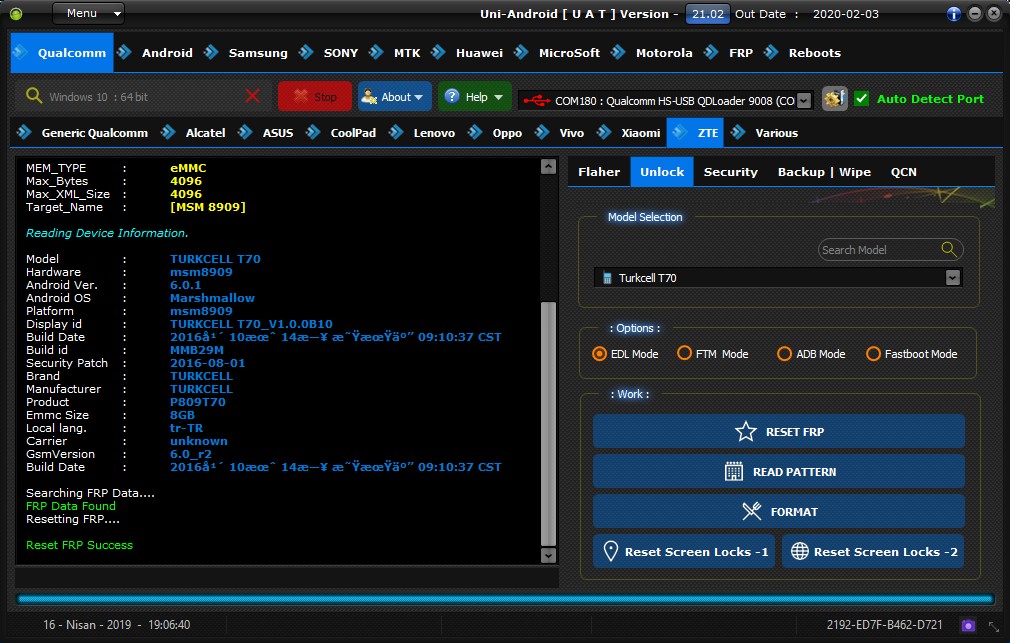Click the log scroll down arrow
1010x643 pixels.
(x=548, y=555)
